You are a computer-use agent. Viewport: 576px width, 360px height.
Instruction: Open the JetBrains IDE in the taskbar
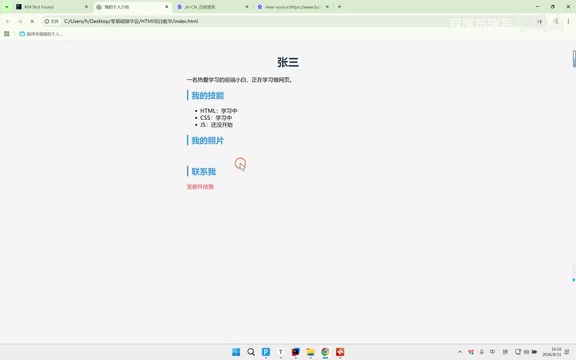click(x=296, y=352)
